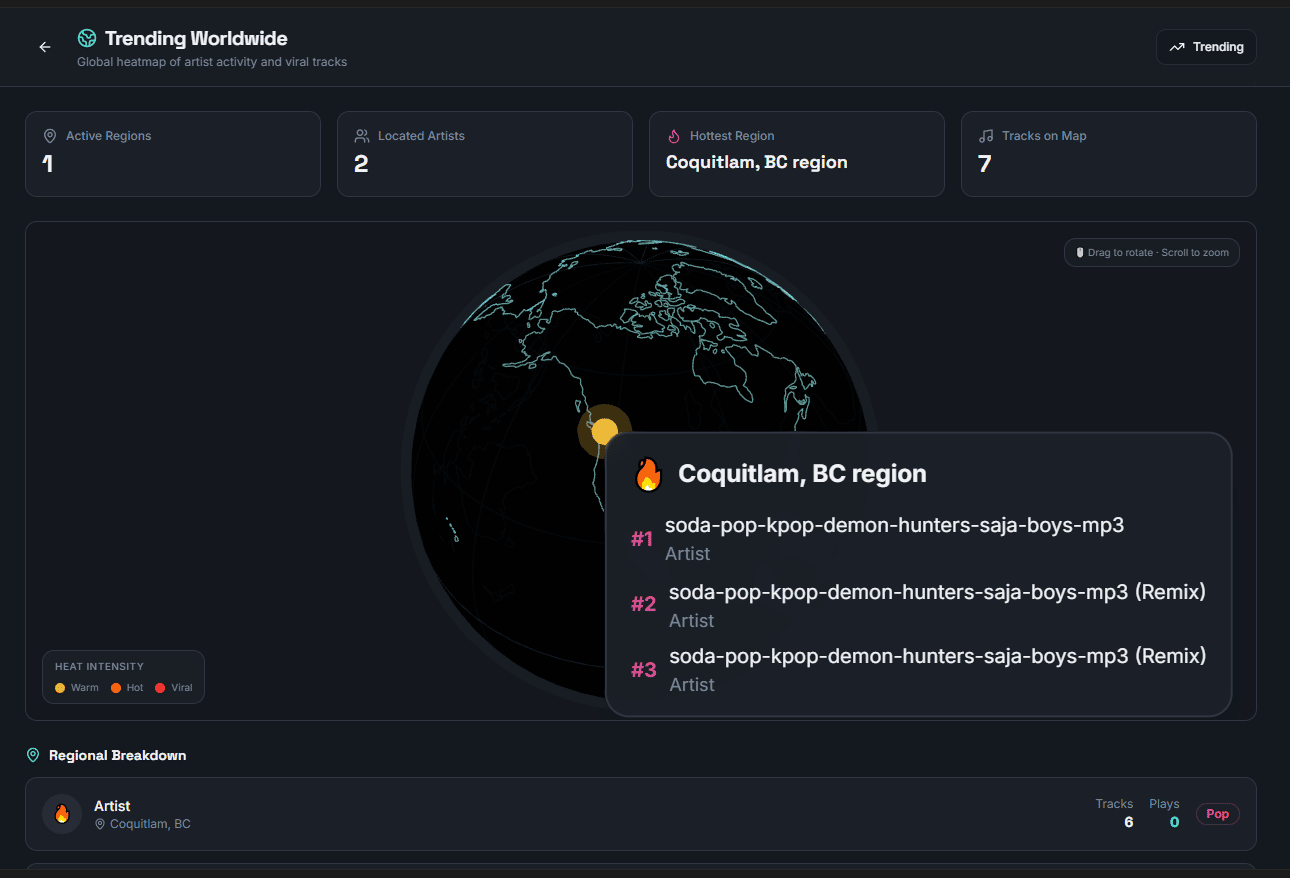Open the #2 soda-pop Remix track
The image size is (1290, 878).
(936, 592)
